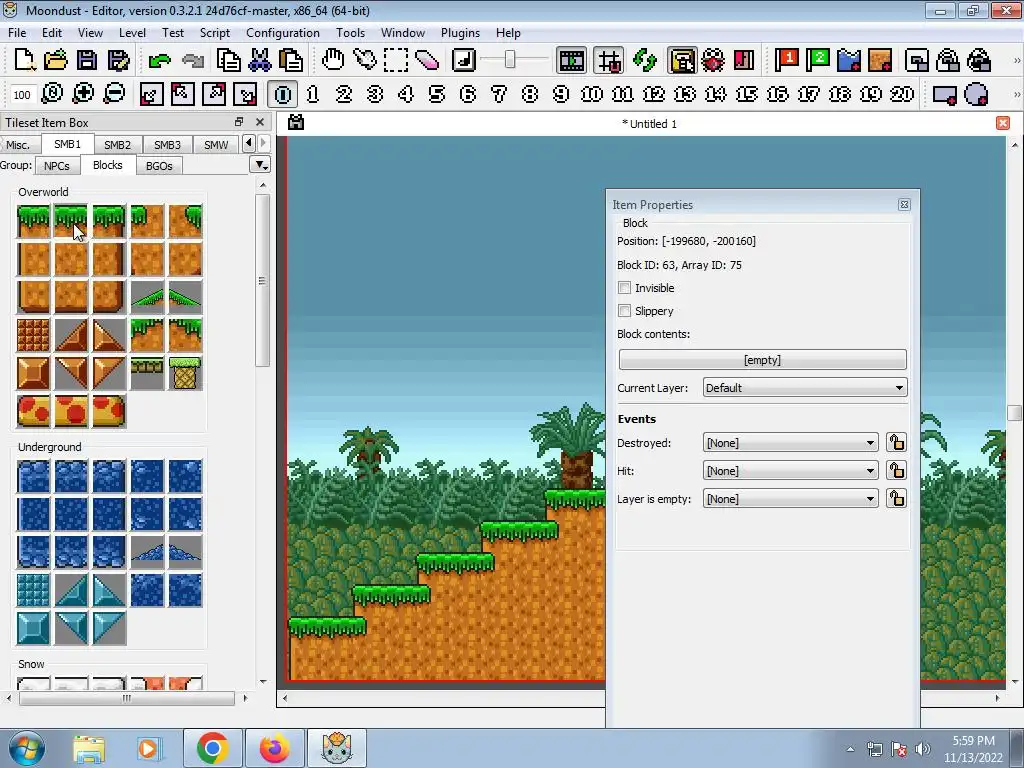Viewport: 1024px width, 768px height.
Task: Pick the teal underground brick tile
Action: [33, 590]
